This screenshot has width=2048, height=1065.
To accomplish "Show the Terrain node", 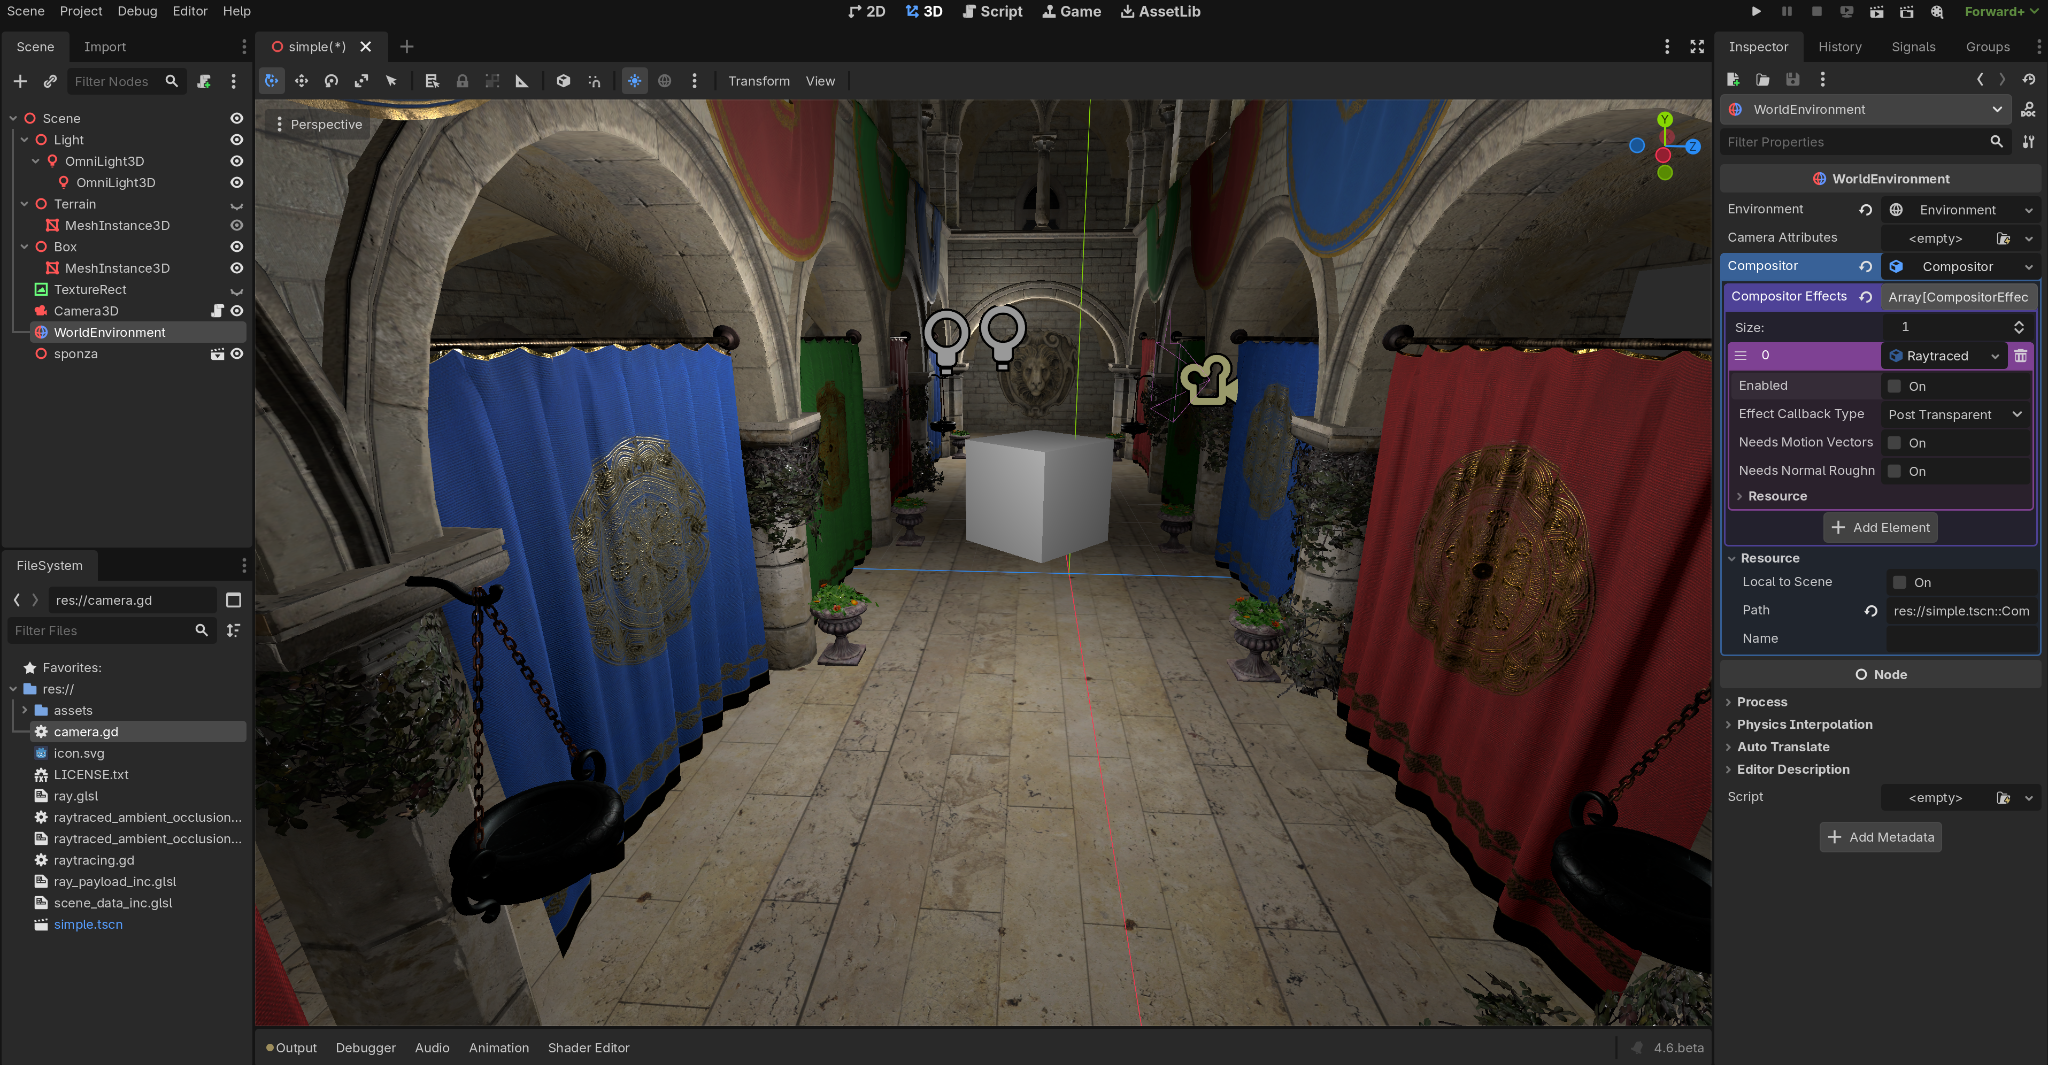I will tap(237, 204).
